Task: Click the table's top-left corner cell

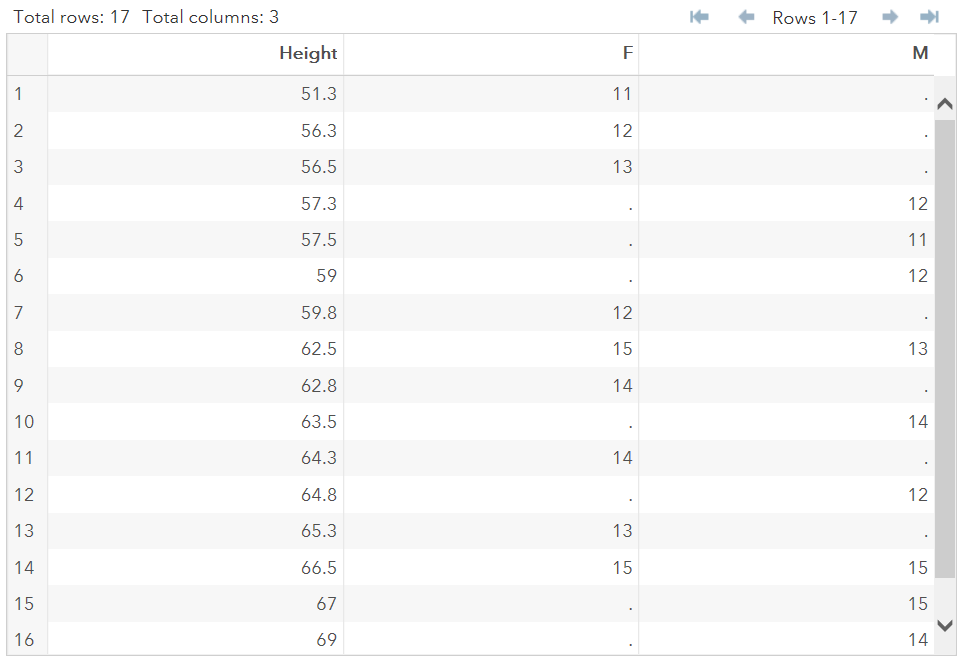Action: (27, 54)
